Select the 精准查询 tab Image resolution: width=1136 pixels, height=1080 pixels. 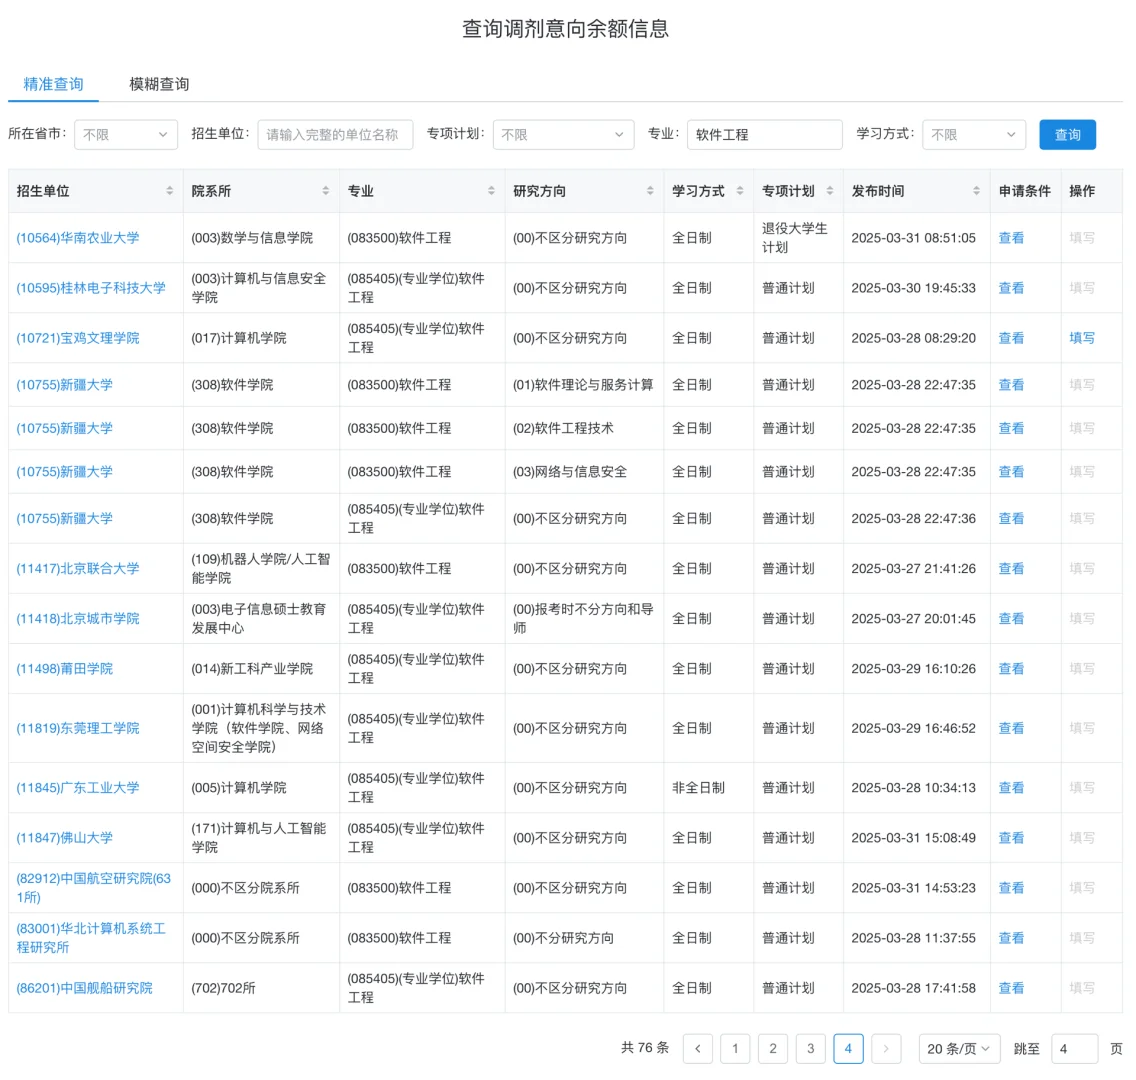tap(53, 84)
